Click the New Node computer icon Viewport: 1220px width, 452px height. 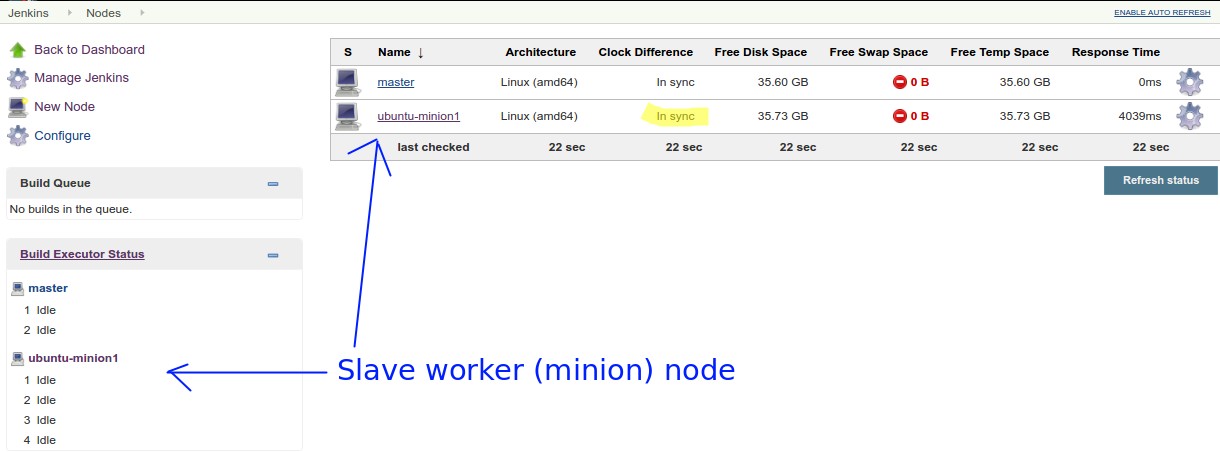[x=17, y=107]
